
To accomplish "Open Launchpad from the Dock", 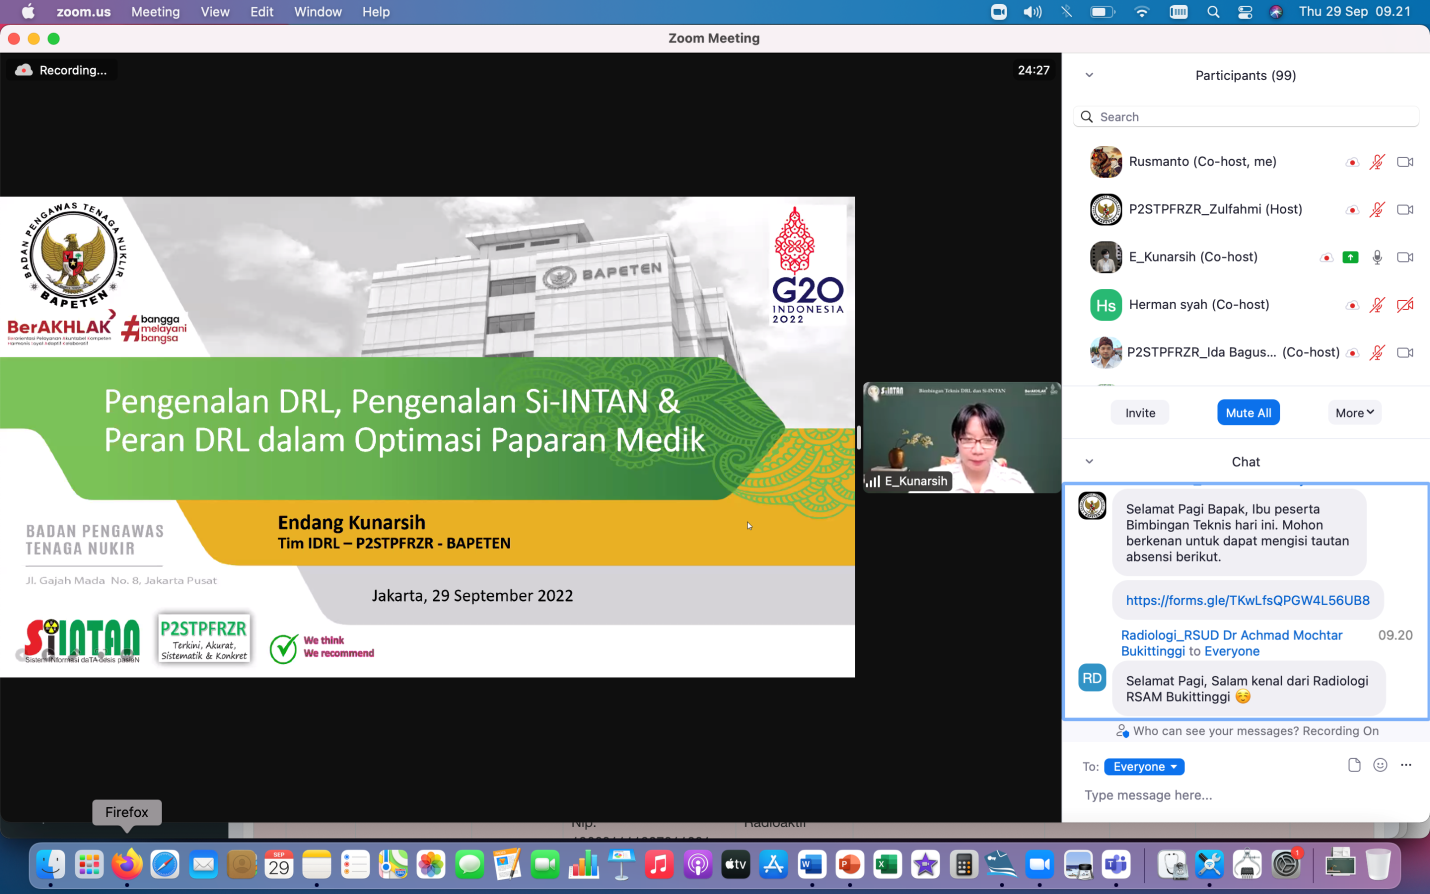I will click(x=89, y=864).
